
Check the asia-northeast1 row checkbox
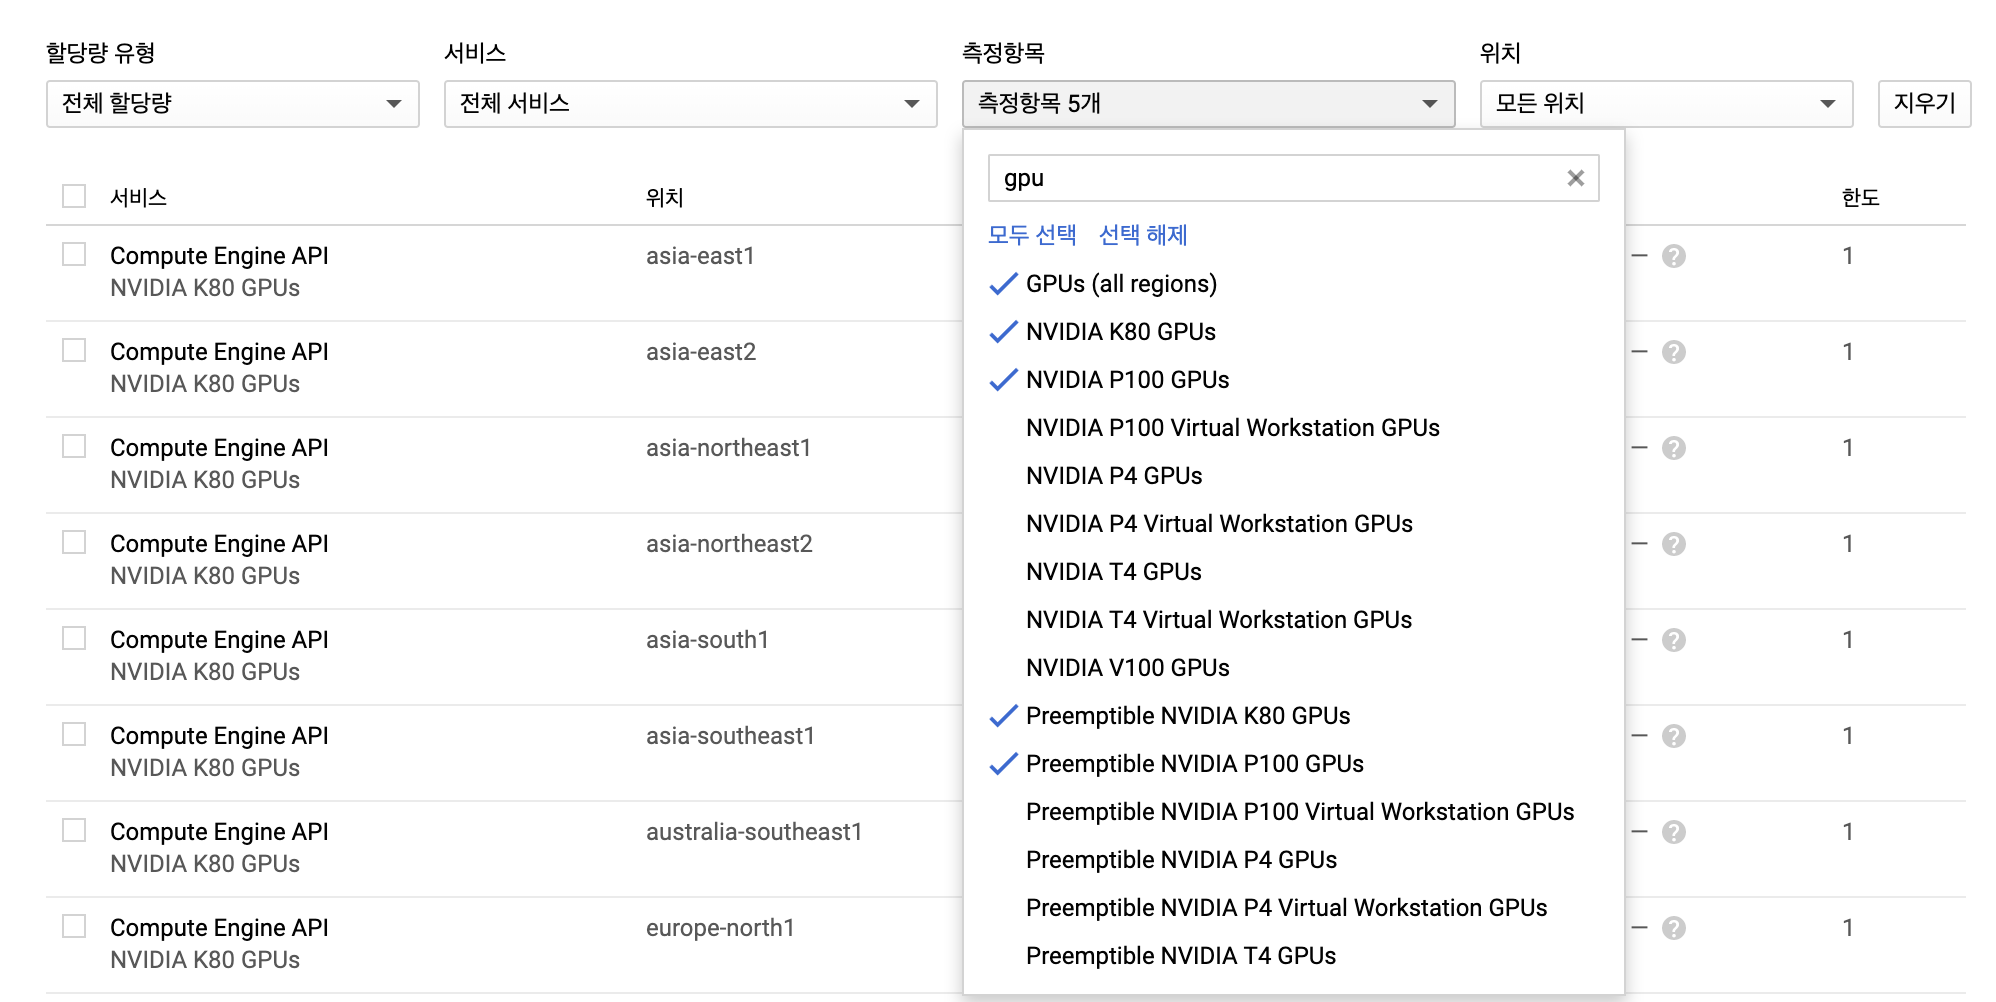pyautogui.click(x=74, y=446)
